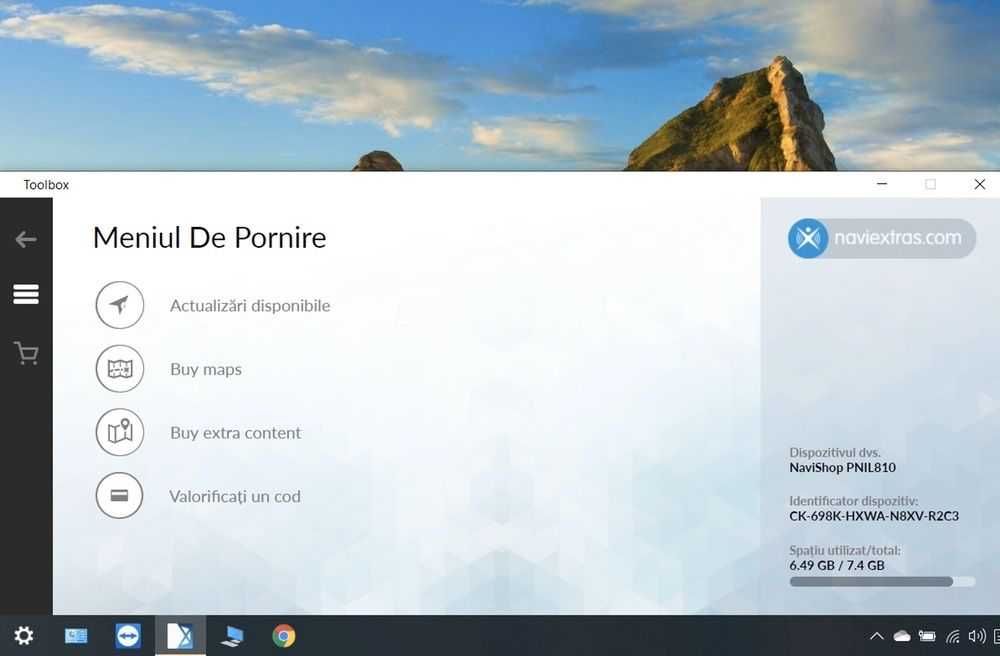Click the Meniul De Pornire heading
Image resolution: width=1000 pixels, height=656 pixels.
coord(209,238)
